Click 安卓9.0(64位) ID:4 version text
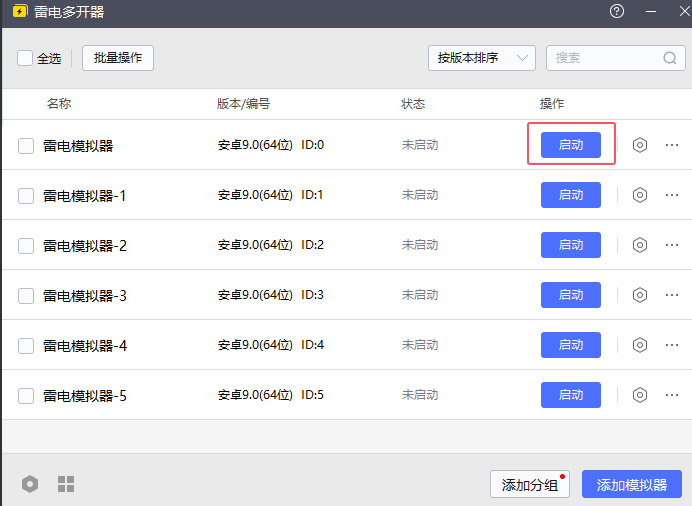The height and width of the screenshot is (506, 692). tap(271, 345)
